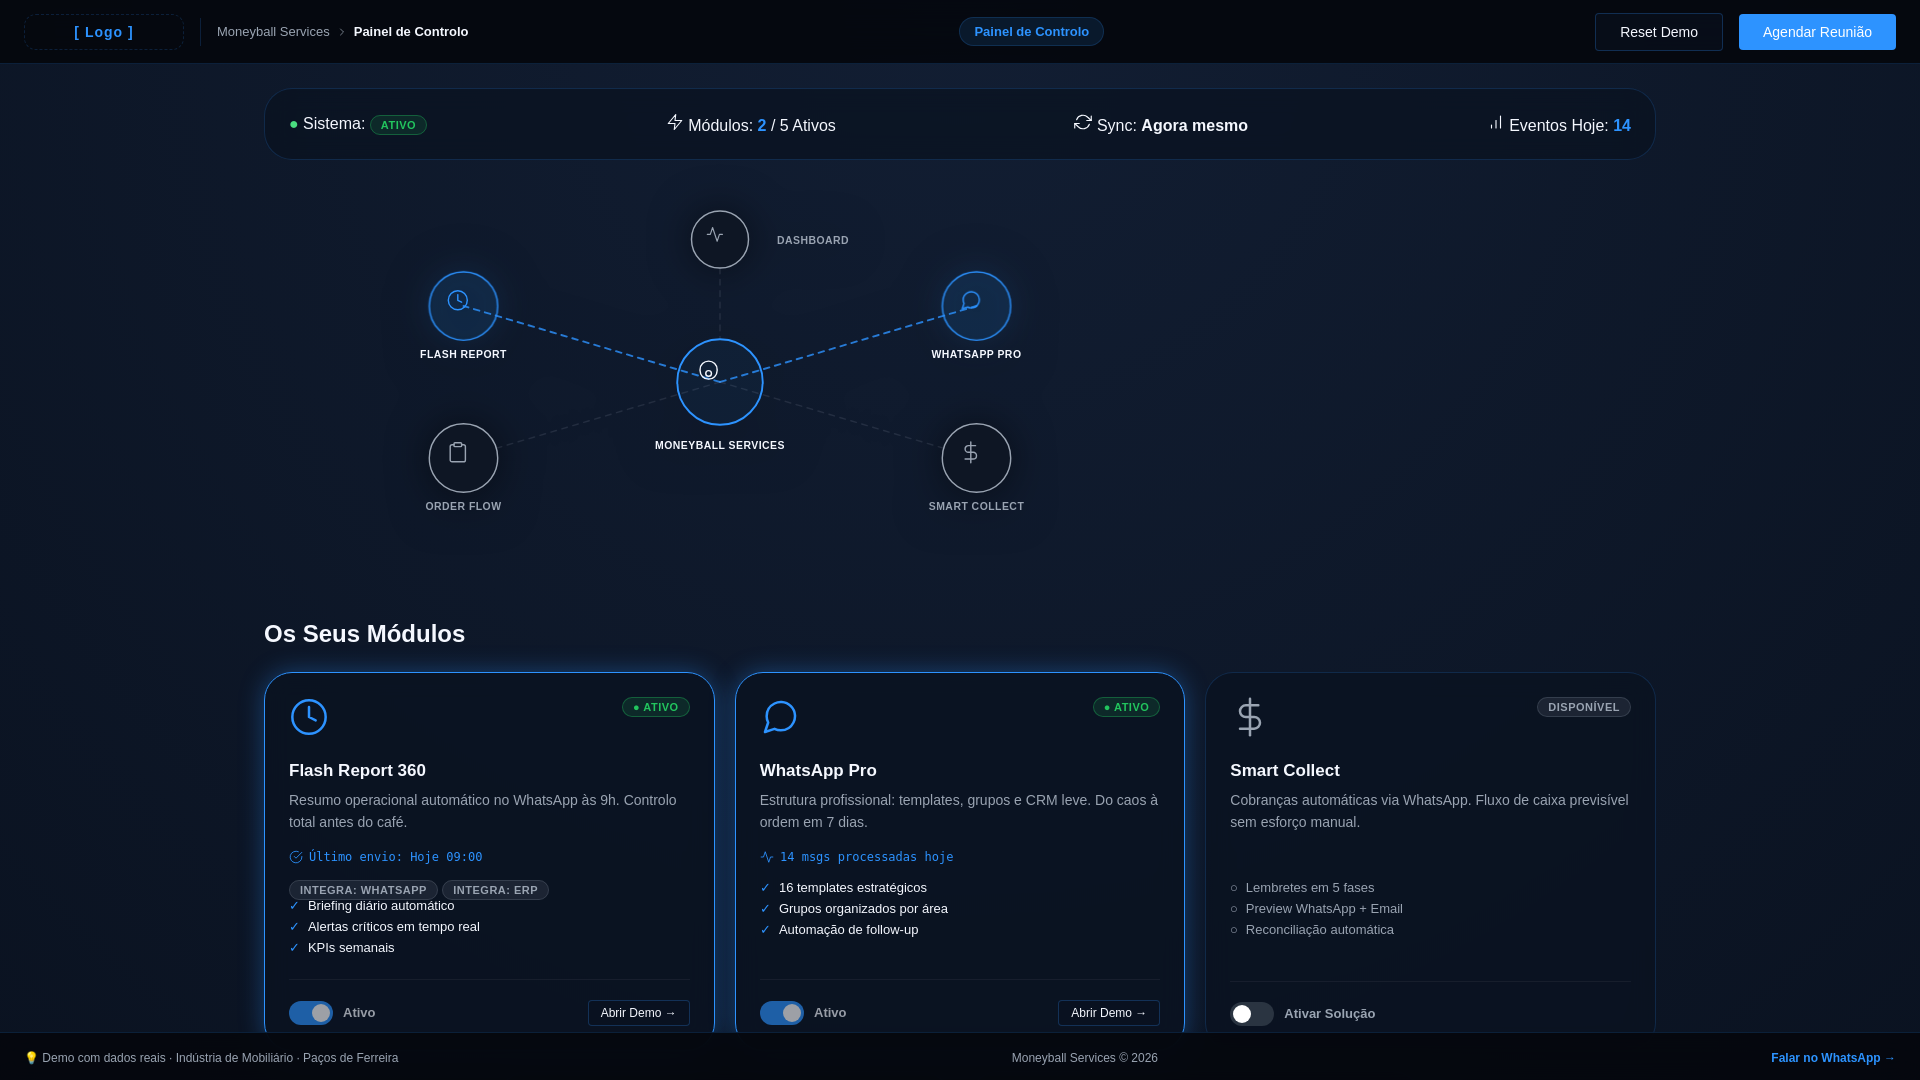The height and width of the screenshot is (1080, 1920).
Task: Click the dollar icon on Smart Collect card
Action: click(x=1250, y=717)
